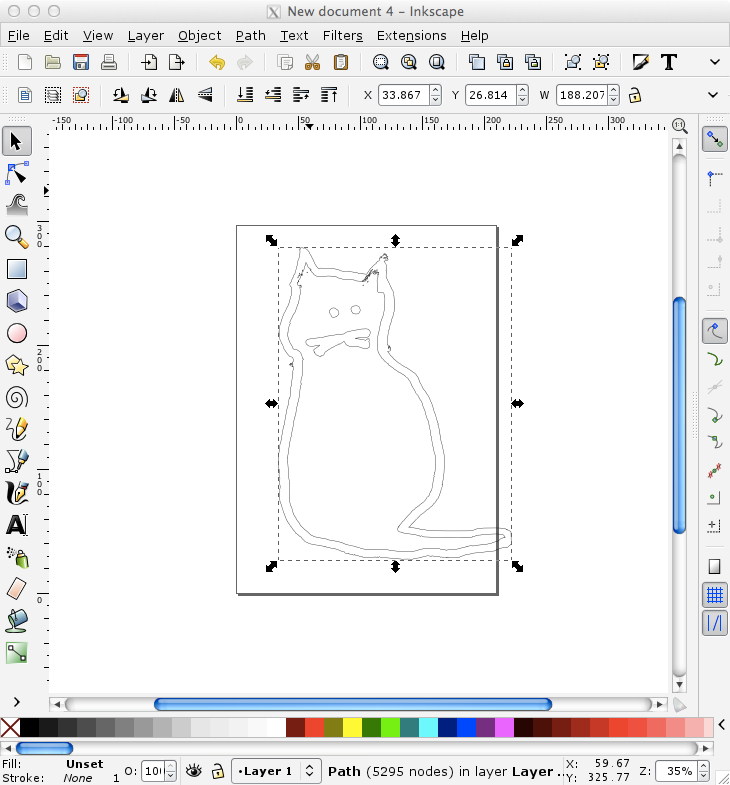
Task: Toggle the width-height lock ratio
Action: click(635, 95)
